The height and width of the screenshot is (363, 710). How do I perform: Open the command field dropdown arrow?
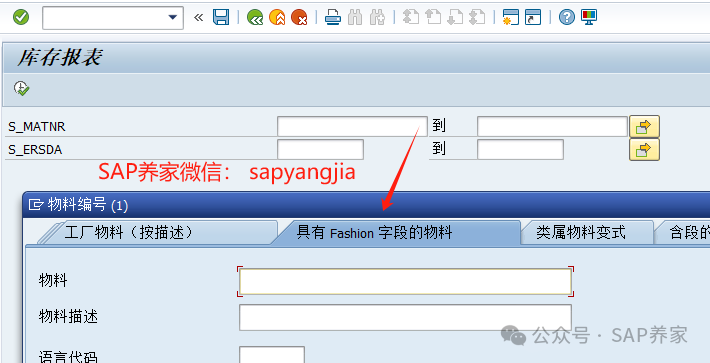click(172, 18)
